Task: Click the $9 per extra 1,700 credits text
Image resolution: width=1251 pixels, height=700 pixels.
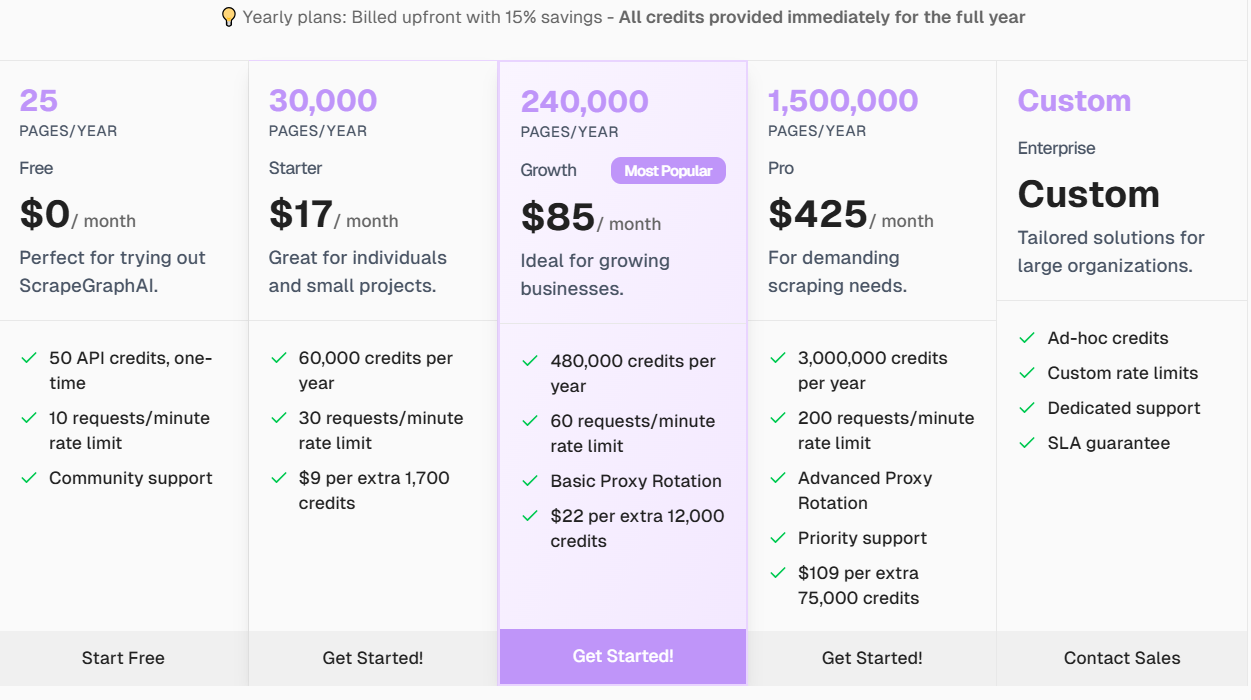Action: (374, 490)
